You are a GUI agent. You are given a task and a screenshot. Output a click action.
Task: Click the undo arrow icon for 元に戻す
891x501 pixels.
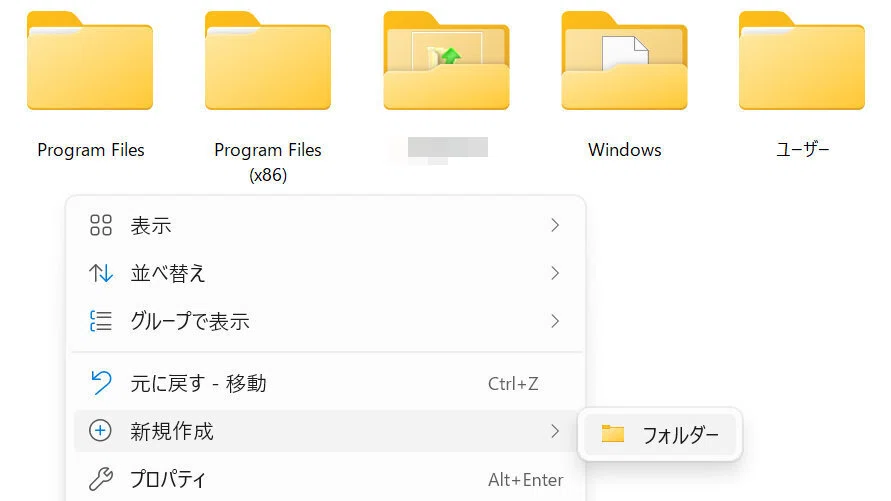(101, 383)
